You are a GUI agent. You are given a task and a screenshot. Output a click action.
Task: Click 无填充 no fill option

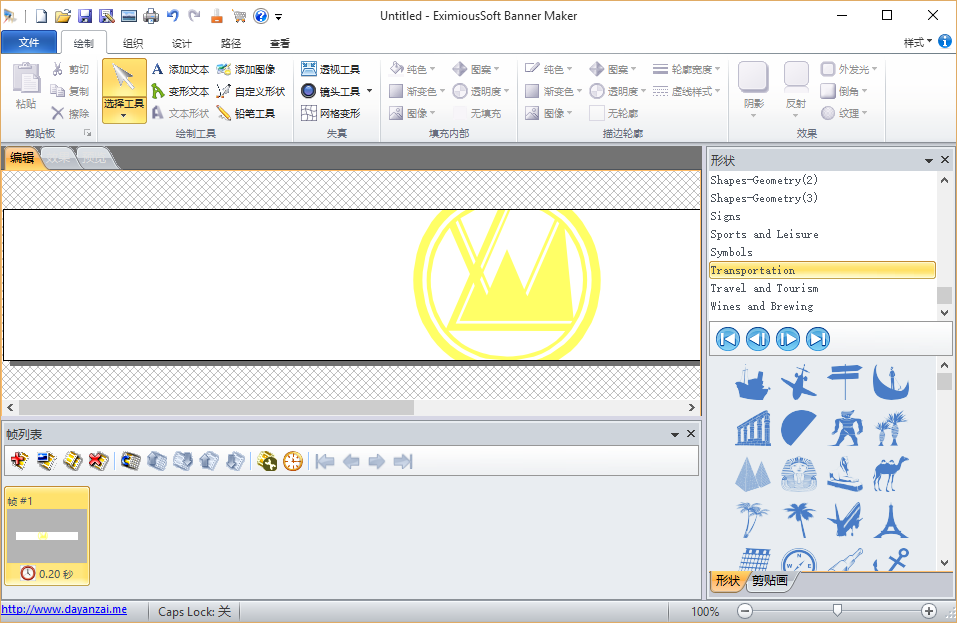click(478, 113)
